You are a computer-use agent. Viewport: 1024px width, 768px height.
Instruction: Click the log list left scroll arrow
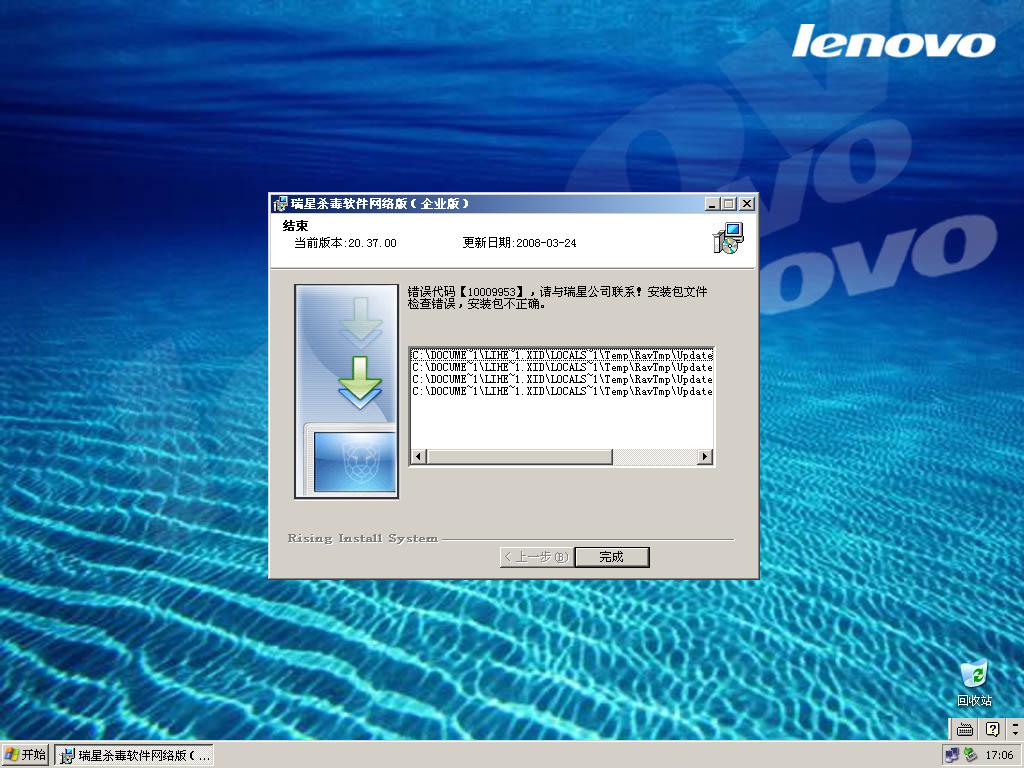coord(419,456)
